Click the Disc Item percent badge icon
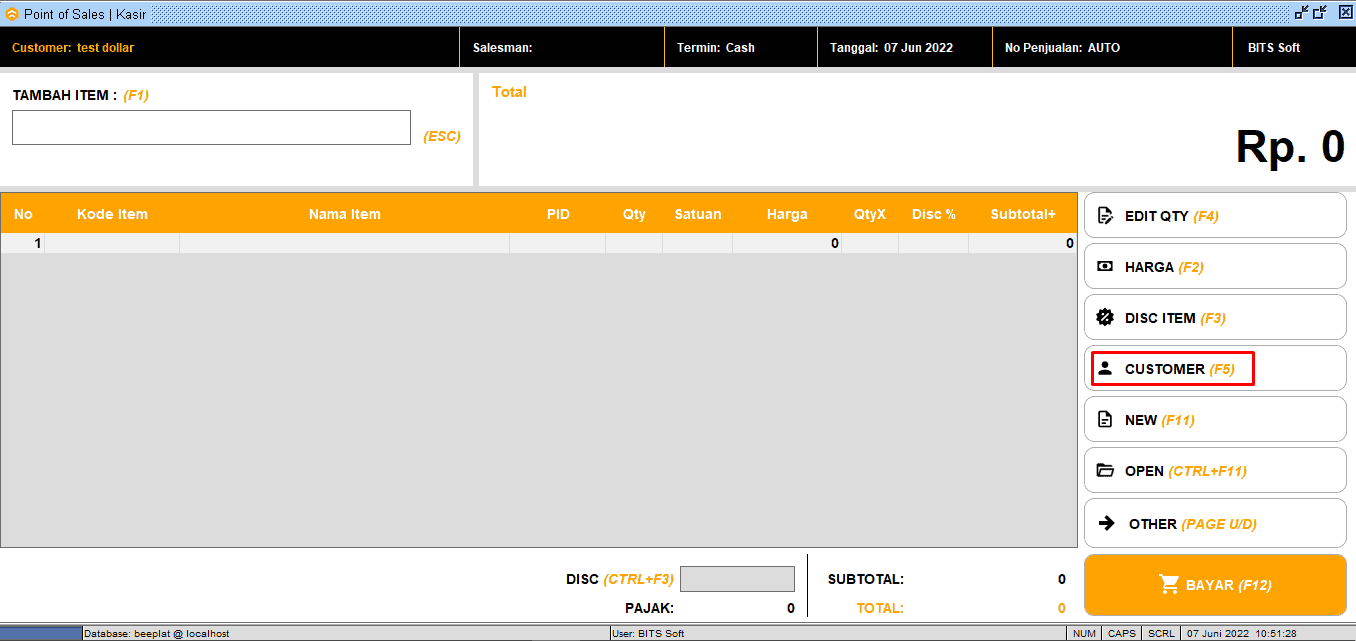Viewport: 1356px width, 641px height. 1105,318
